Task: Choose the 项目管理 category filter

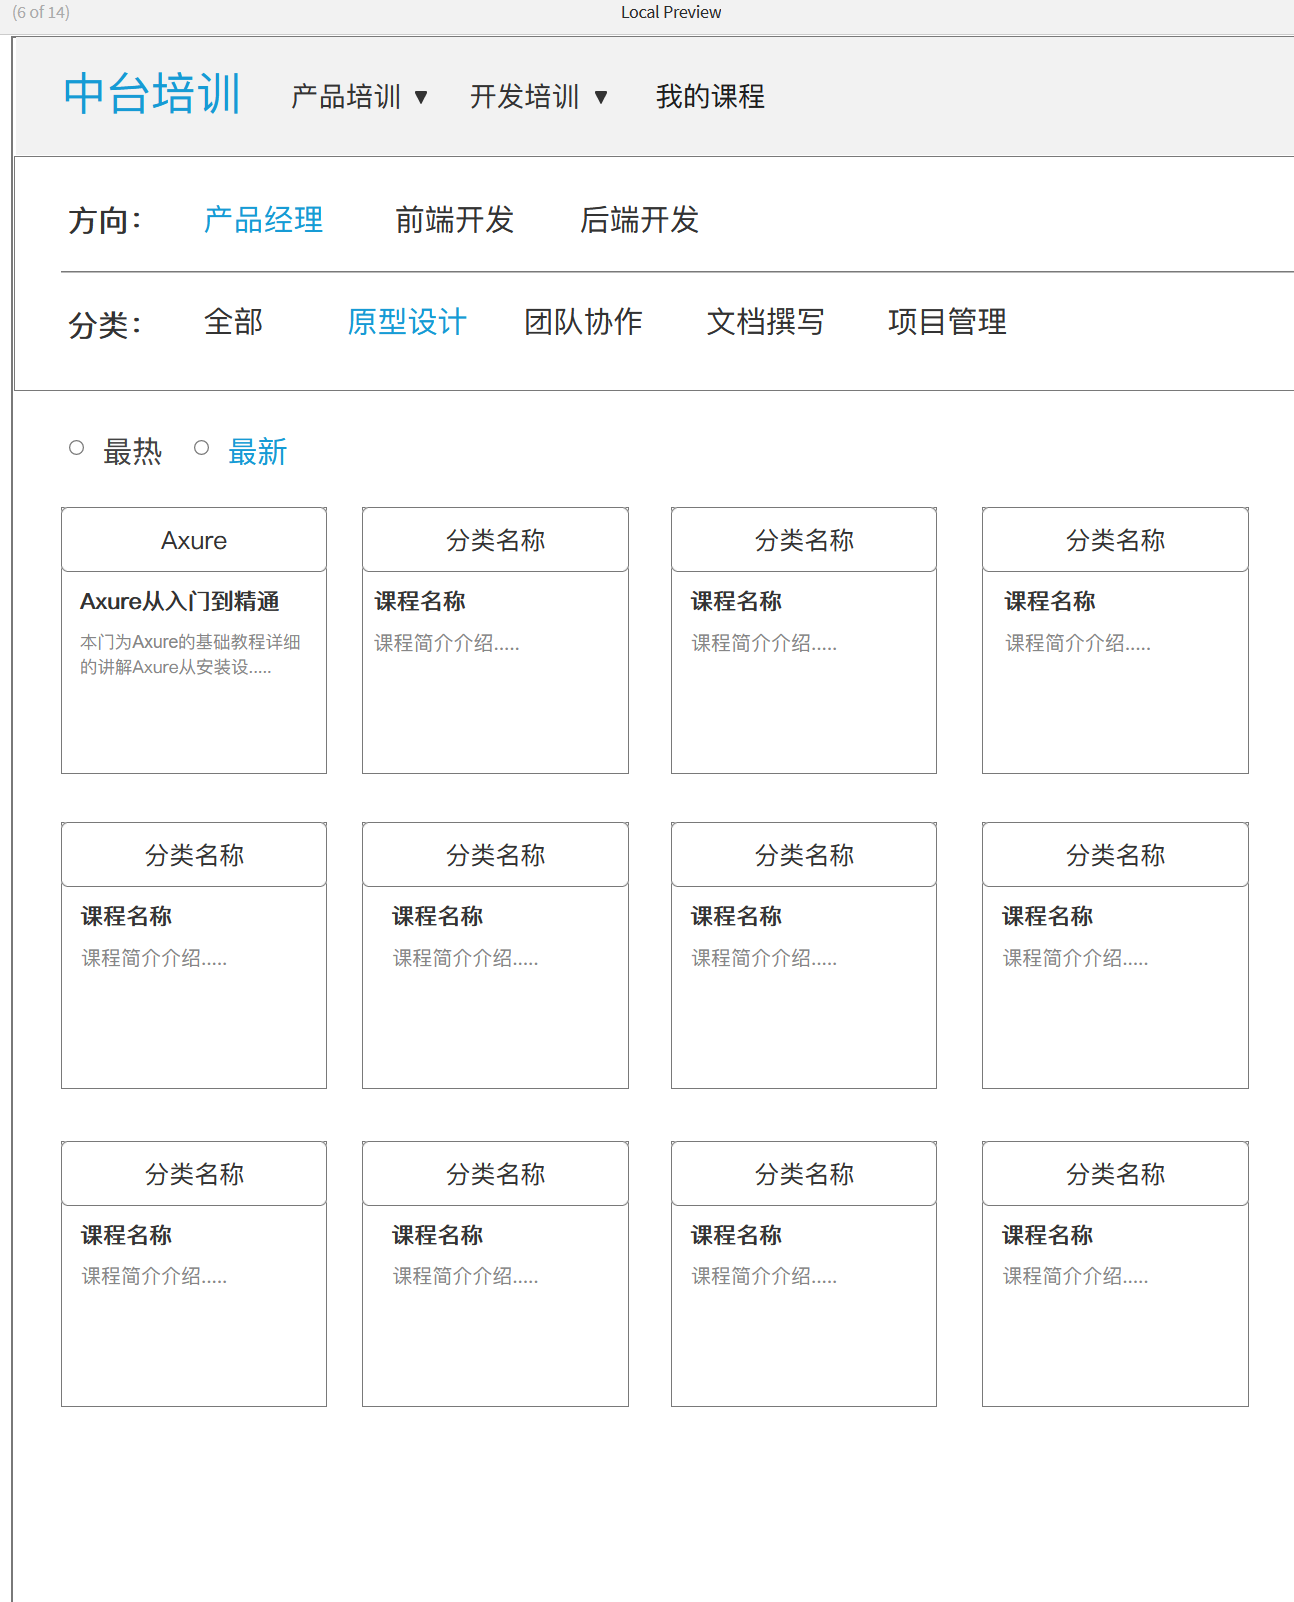Action: coord(948,322)
